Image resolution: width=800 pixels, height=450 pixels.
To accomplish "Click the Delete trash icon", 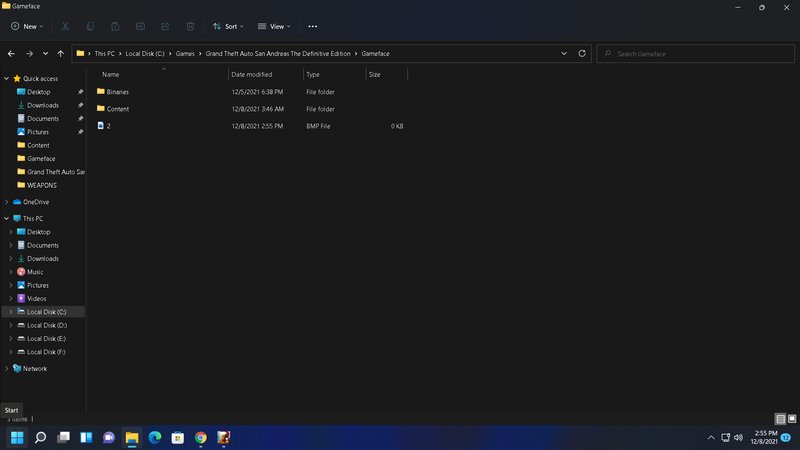I will tap(190, 27).
